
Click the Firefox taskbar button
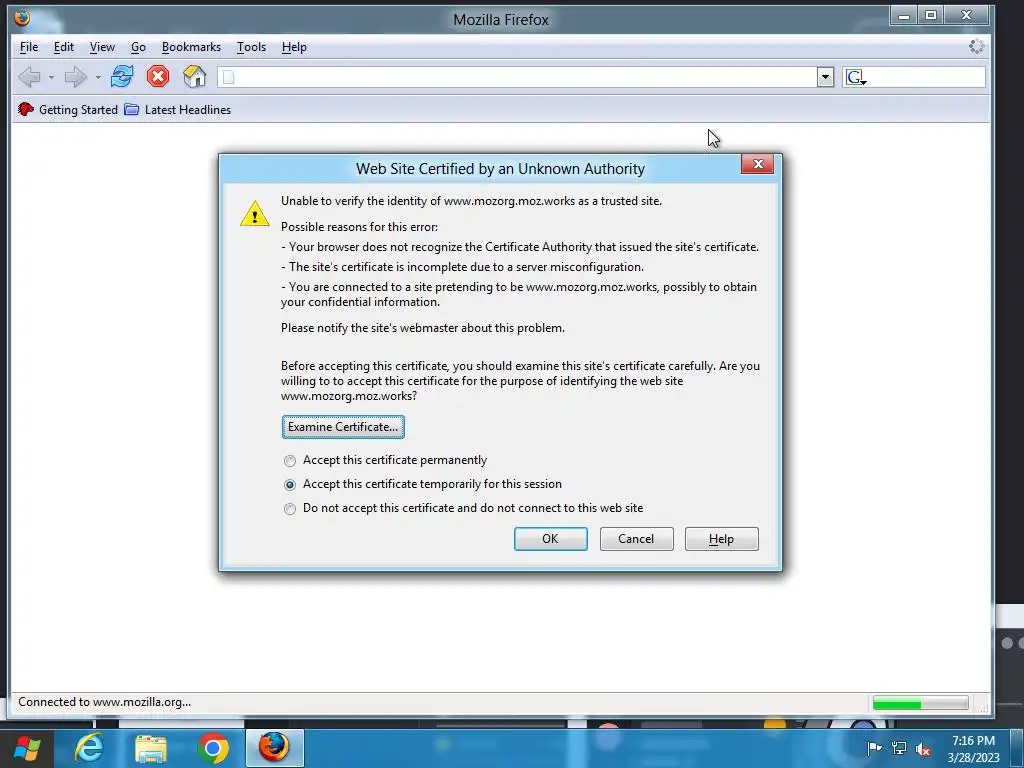point(274,748)
